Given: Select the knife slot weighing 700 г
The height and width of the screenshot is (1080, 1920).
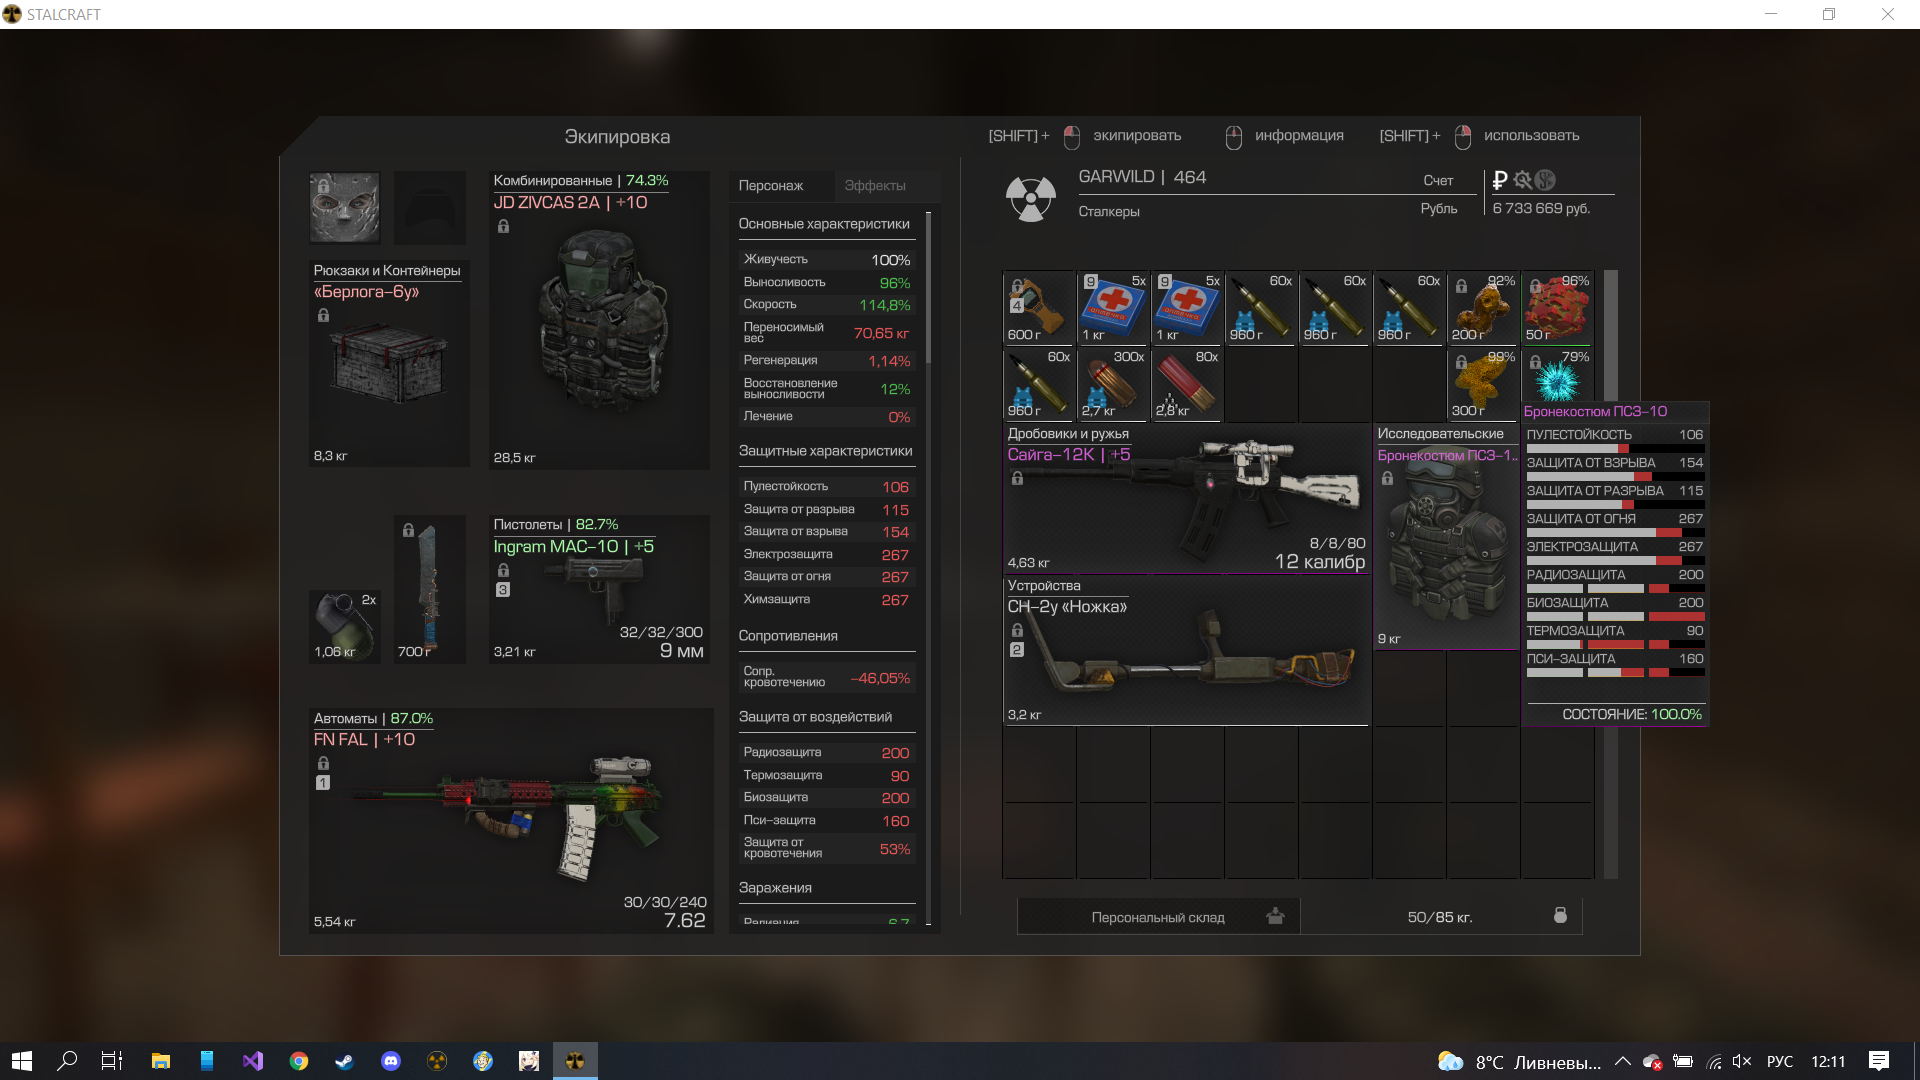Looking at the screenshot, I should click(430, 589).
